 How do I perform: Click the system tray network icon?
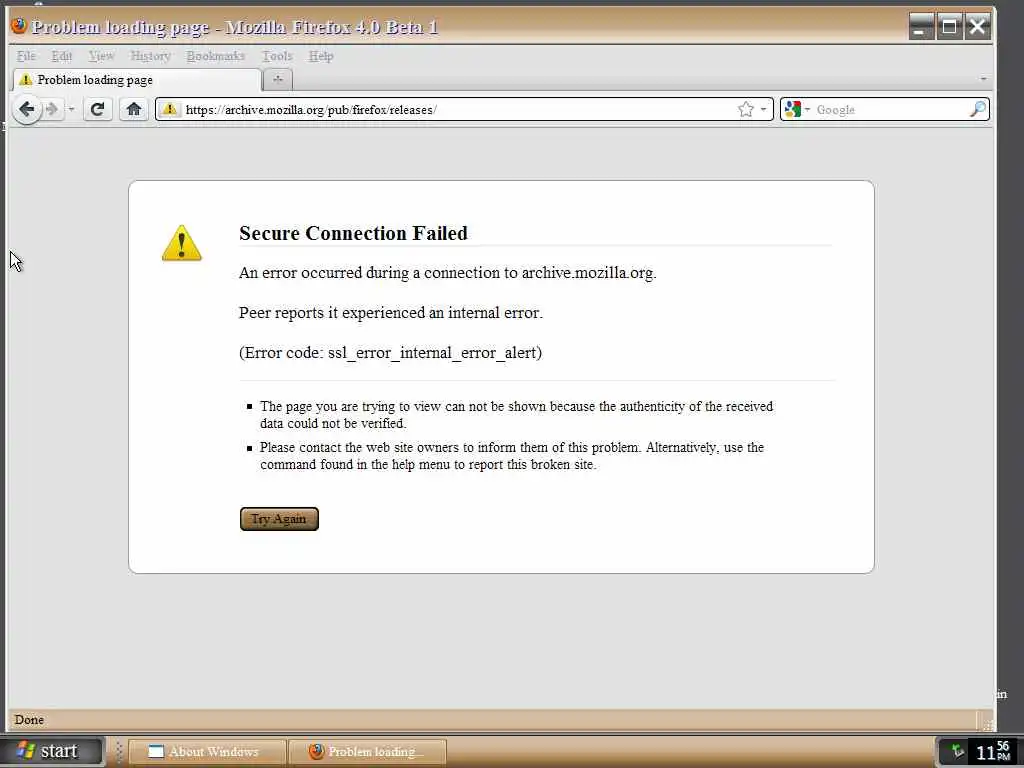pyautogui.click(x=957, y=752)
